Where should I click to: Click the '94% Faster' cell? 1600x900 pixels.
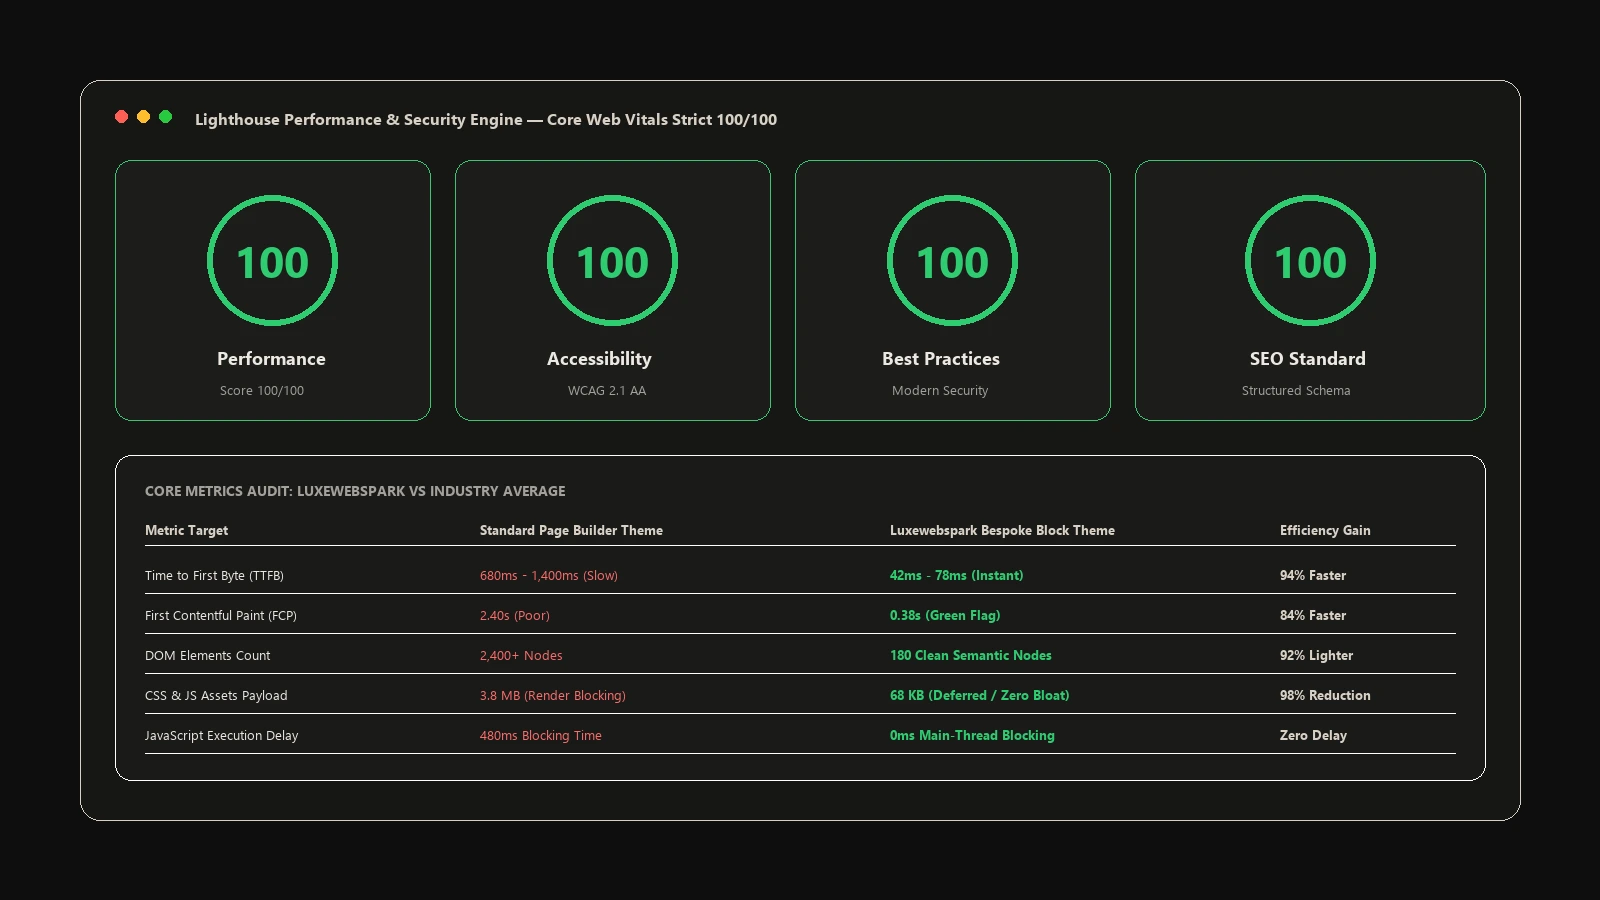pos(1313,576)
